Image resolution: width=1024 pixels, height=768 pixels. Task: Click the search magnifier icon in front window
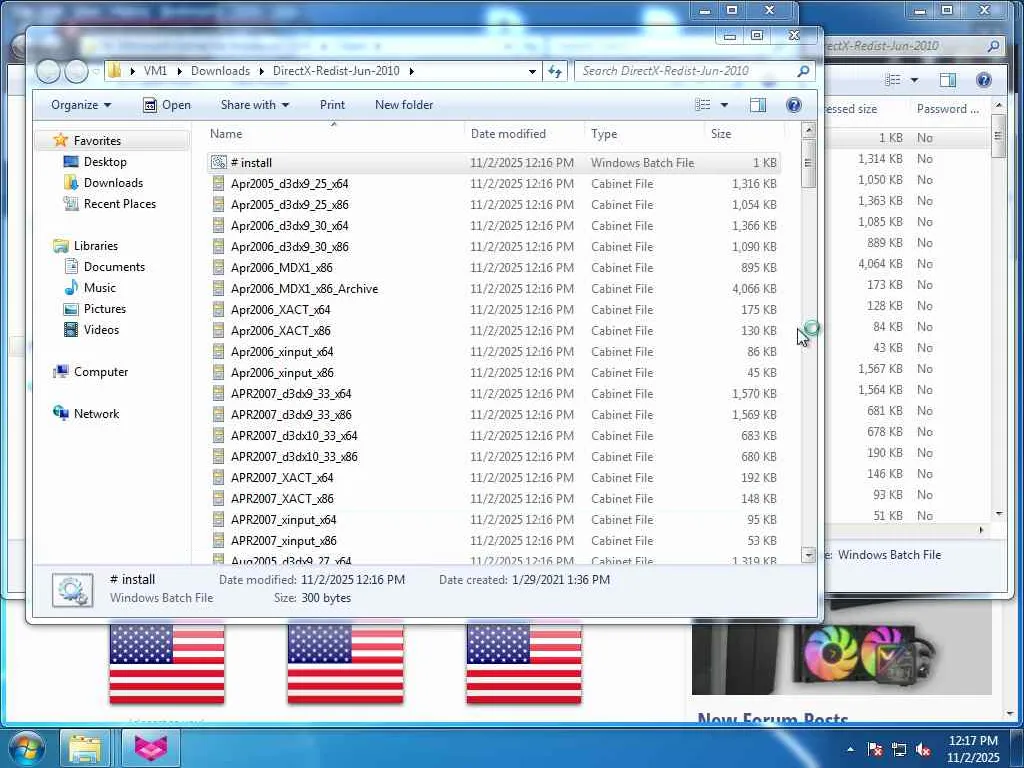[803, 71]
